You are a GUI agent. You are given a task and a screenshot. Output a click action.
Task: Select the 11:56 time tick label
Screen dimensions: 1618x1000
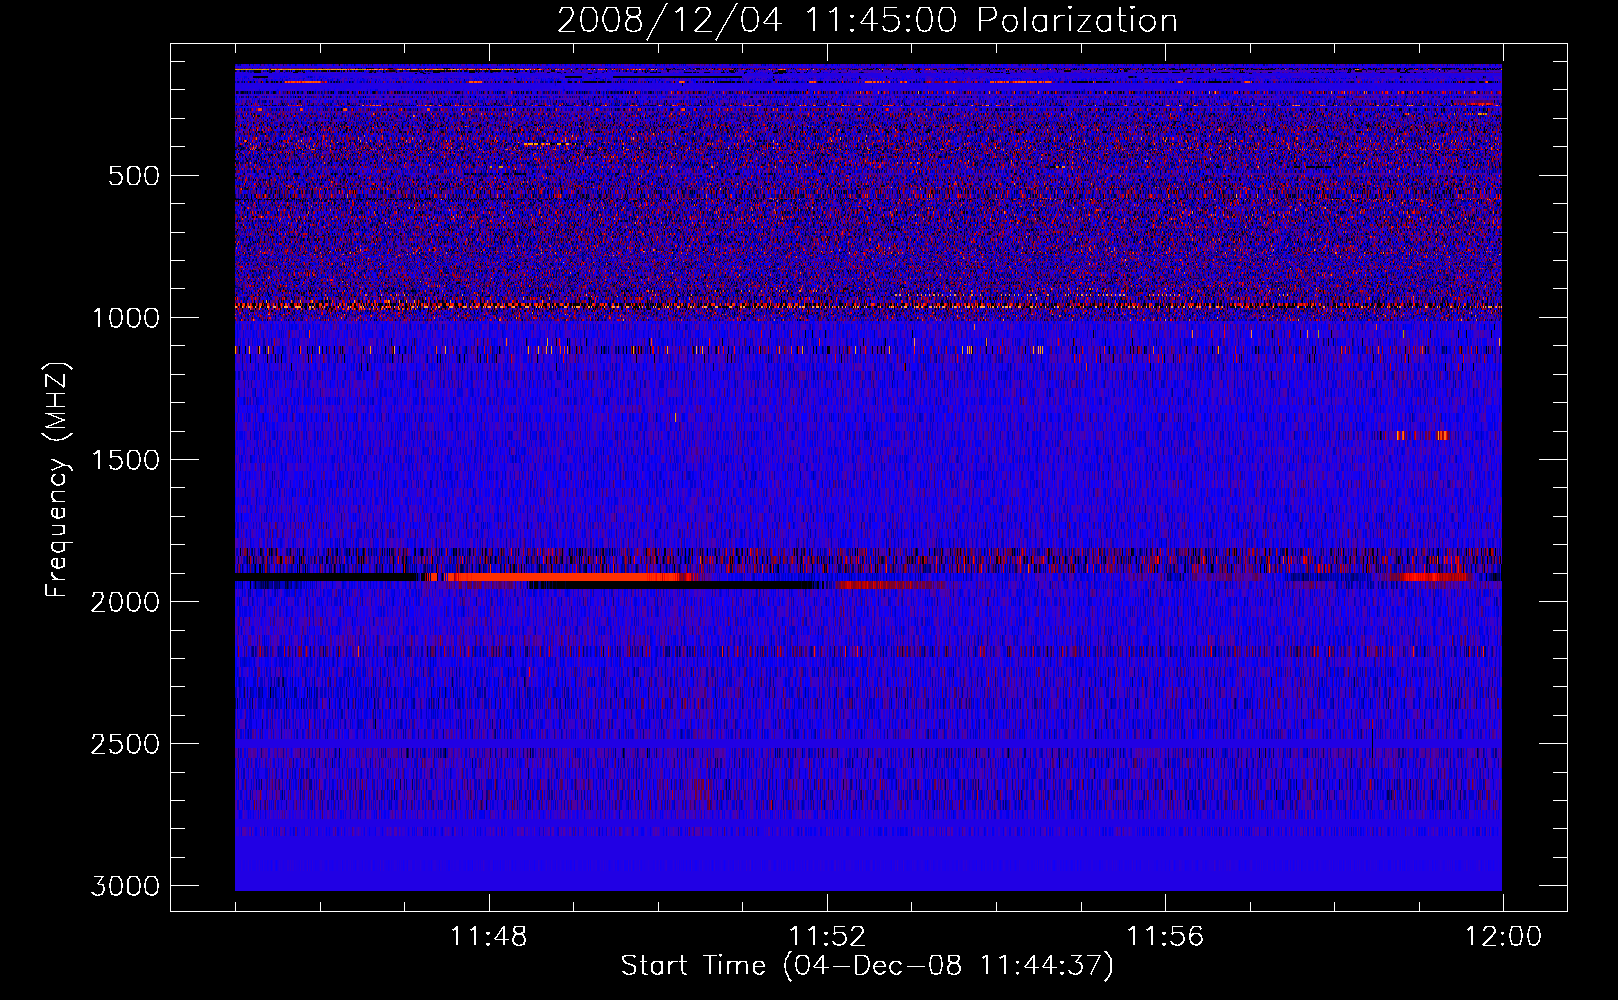1165,937
